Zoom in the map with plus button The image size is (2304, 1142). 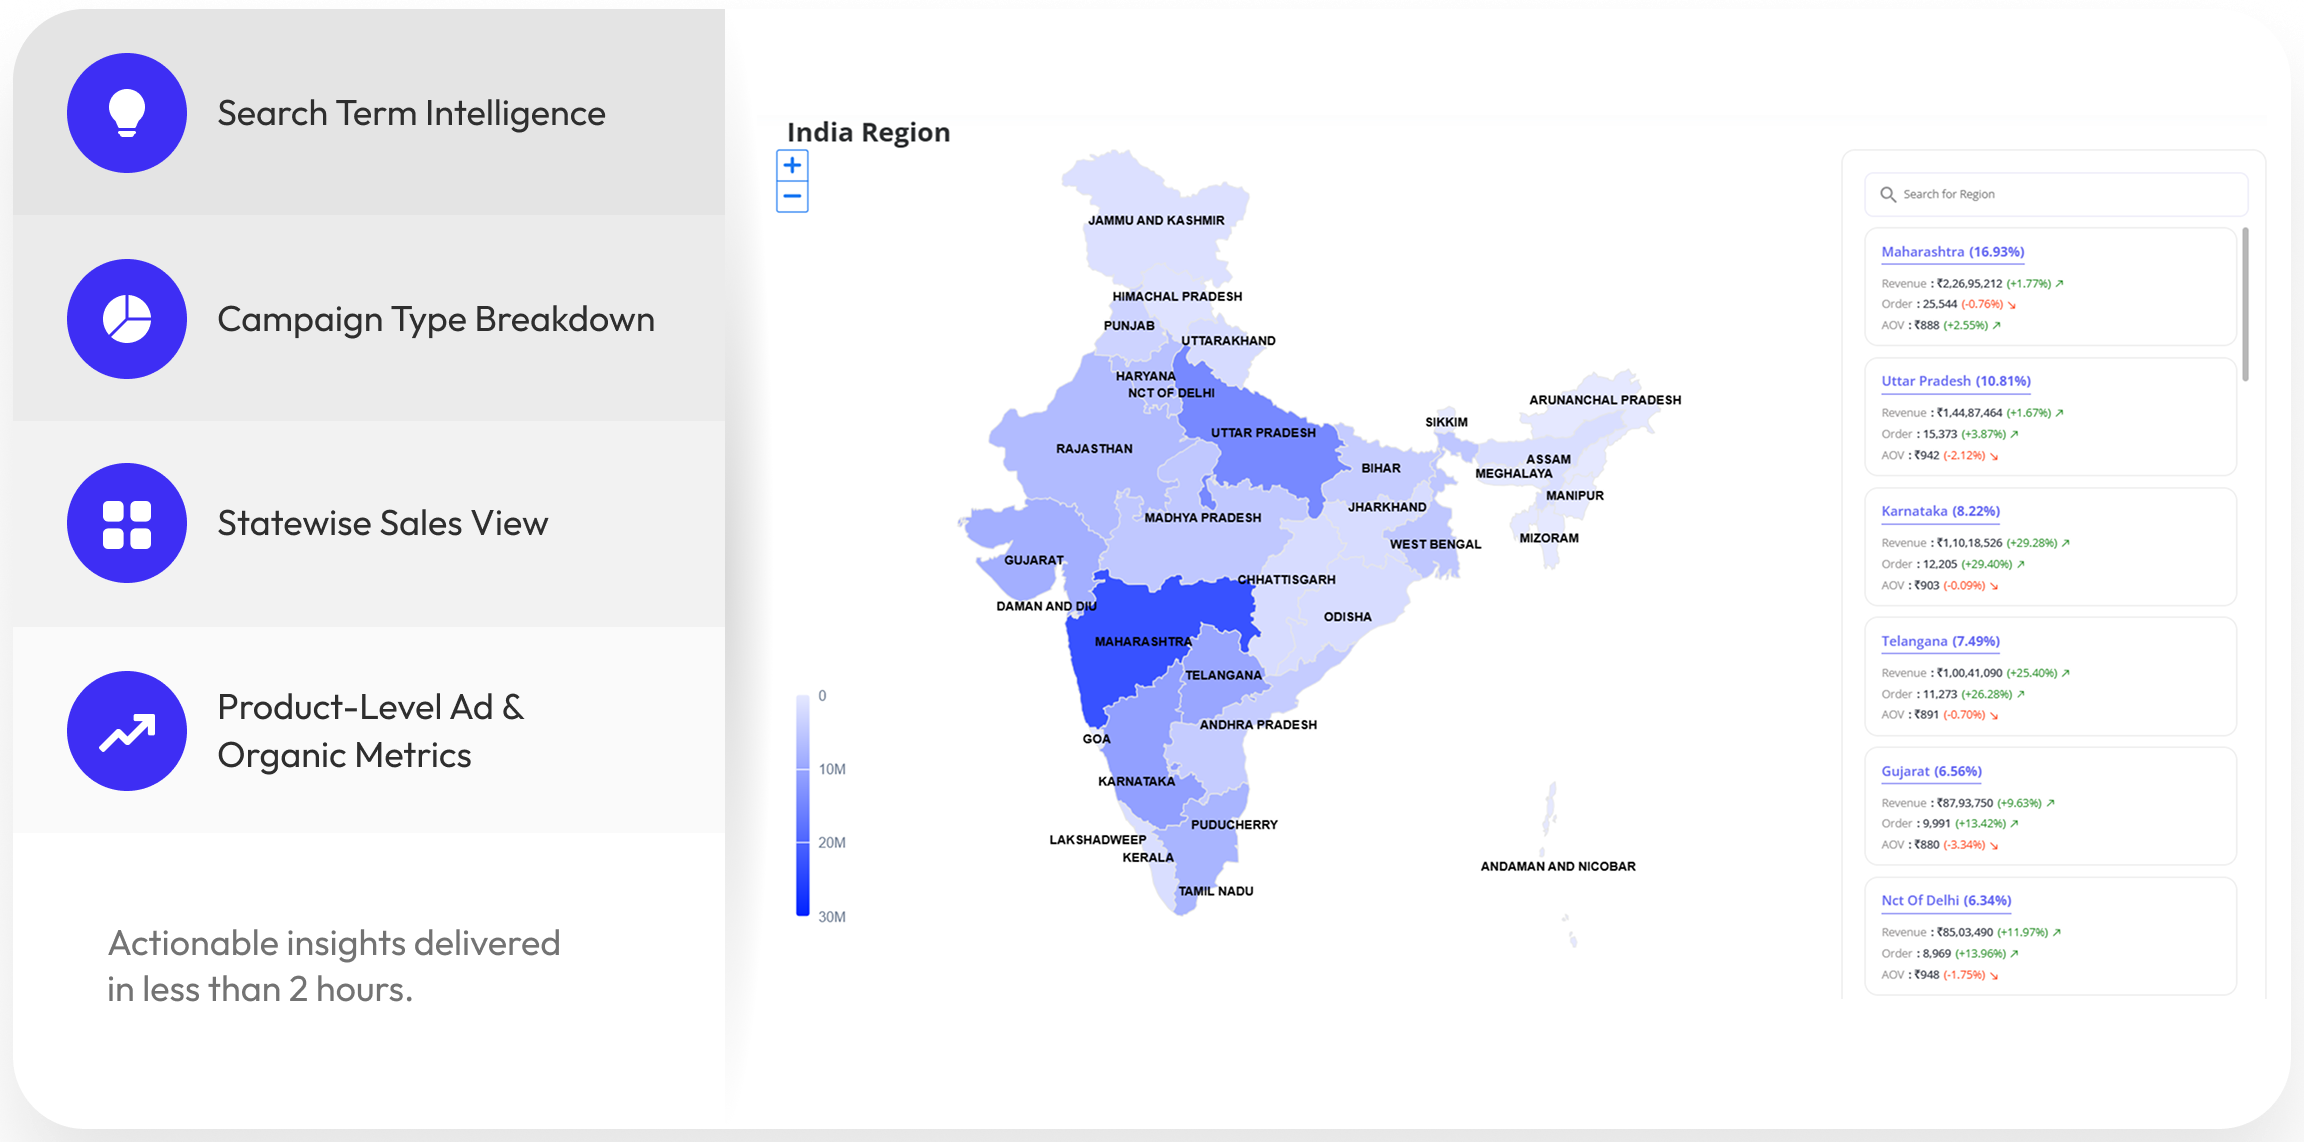(792, 165)
